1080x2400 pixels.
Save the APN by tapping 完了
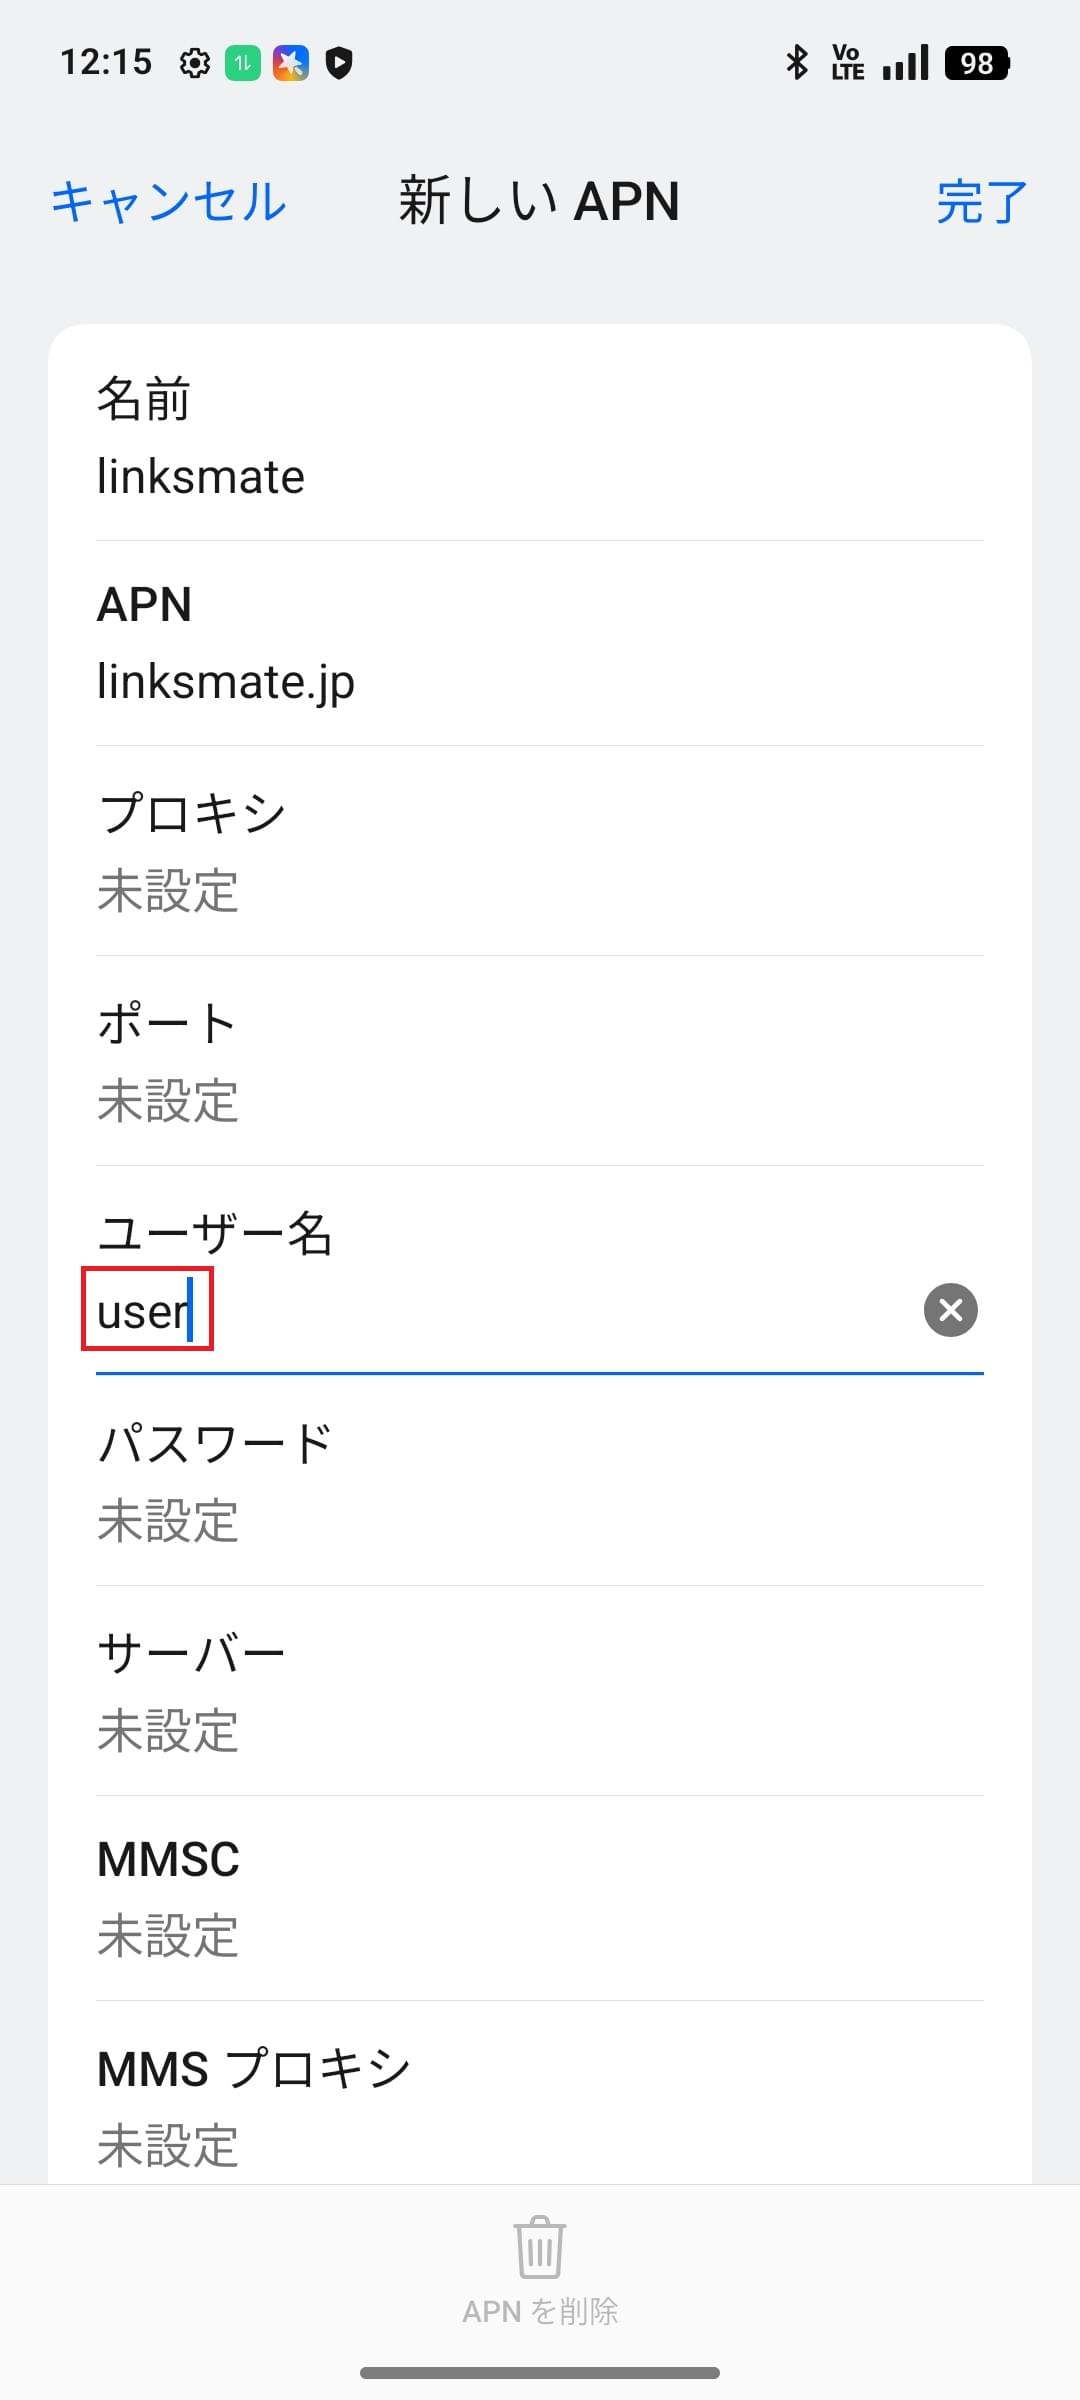pyautogui.click(x=980, y=201)
